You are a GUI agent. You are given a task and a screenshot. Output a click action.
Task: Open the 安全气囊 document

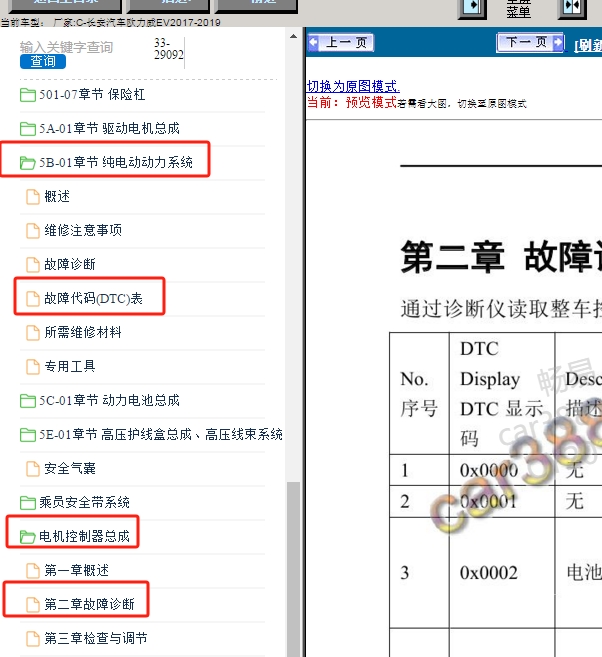[61, 468]
